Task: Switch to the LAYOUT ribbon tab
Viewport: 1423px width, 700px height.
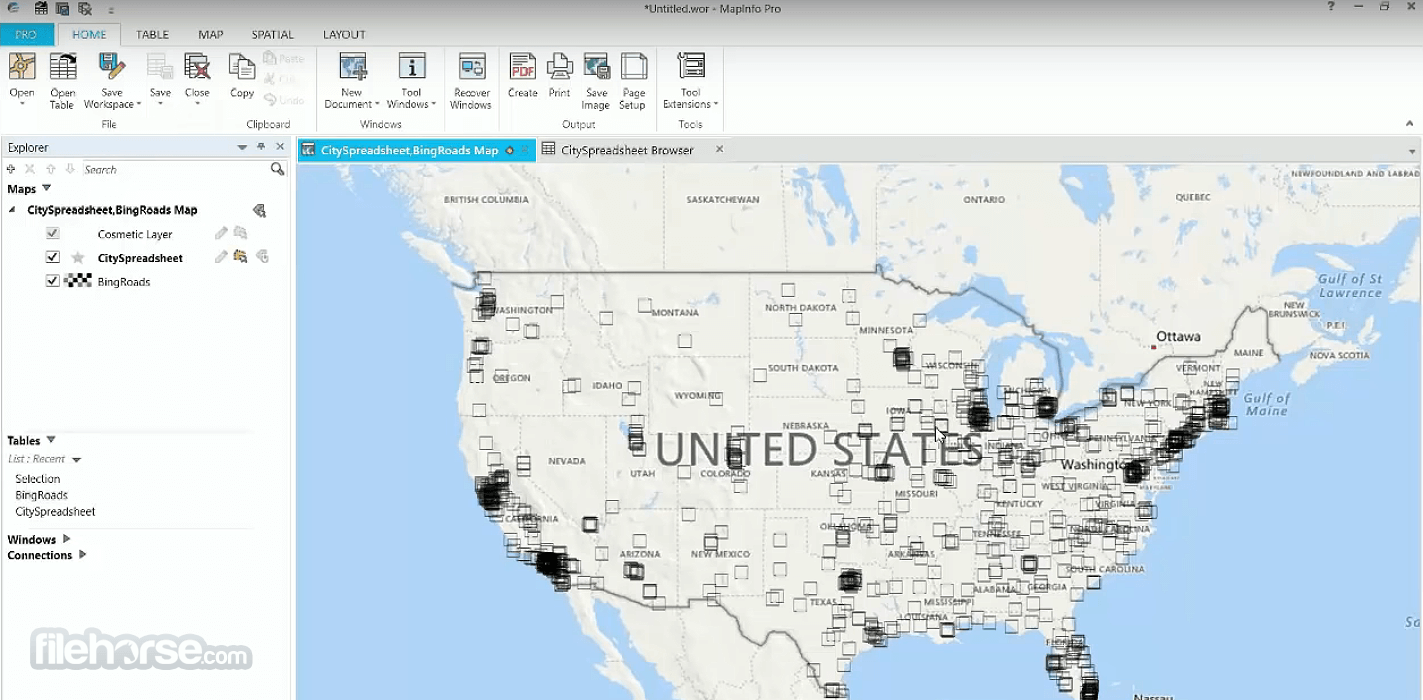Action: tap(344, 34)
